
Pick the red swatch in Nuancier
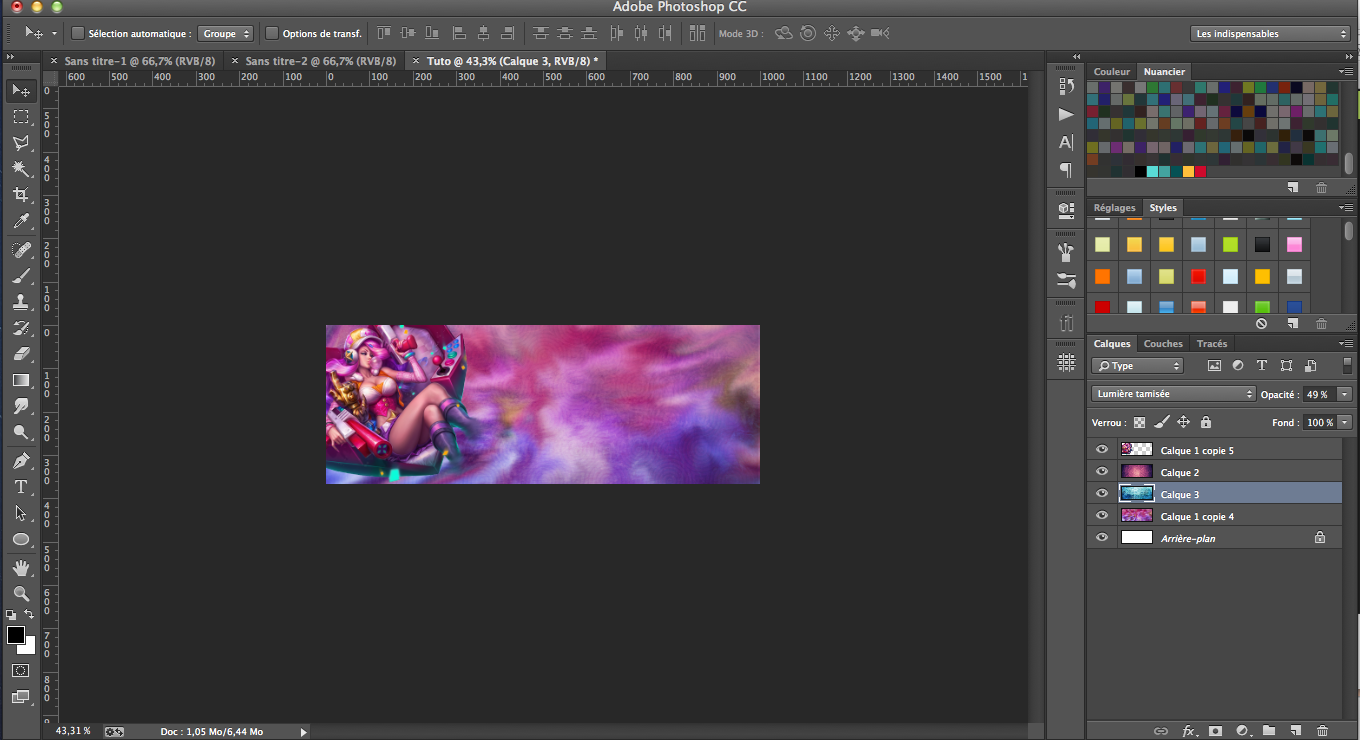pos(1200,171)
